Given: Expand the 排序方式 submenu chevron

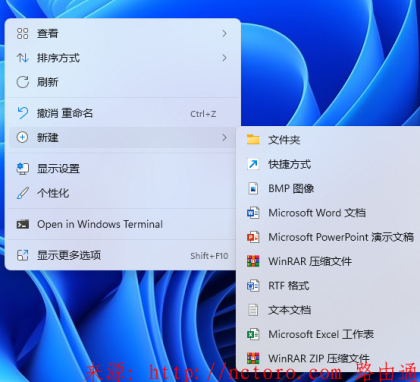Looking at the screenshot, I should coord(224,58).
